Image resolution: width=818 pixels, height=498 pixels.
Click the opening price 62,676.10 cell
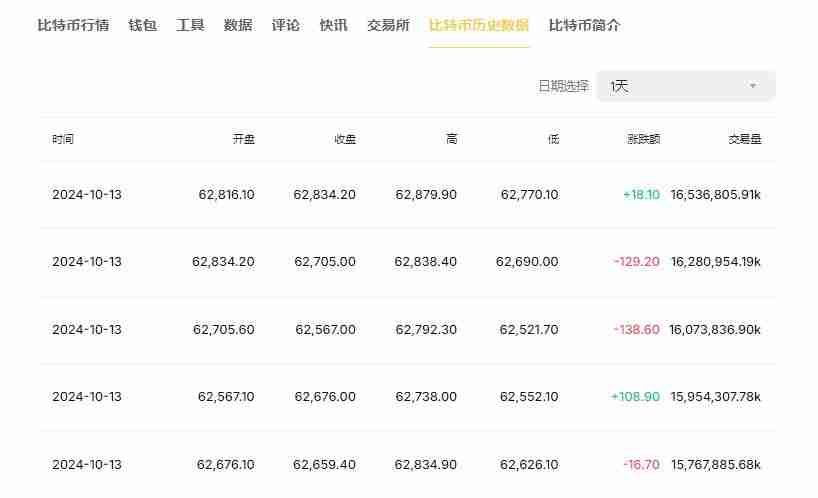click(x=225, y=464)
